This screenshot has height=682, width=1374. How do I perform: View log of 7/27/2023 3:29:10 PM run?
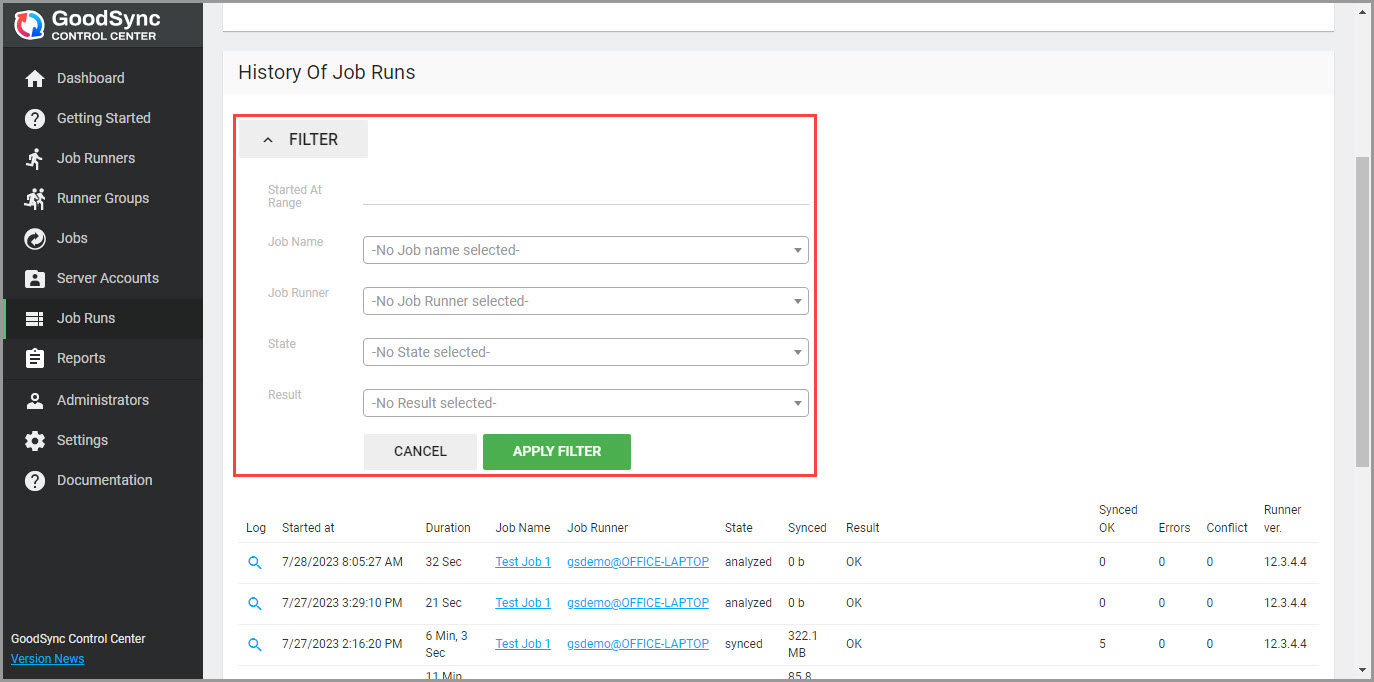tap(255, 603)
